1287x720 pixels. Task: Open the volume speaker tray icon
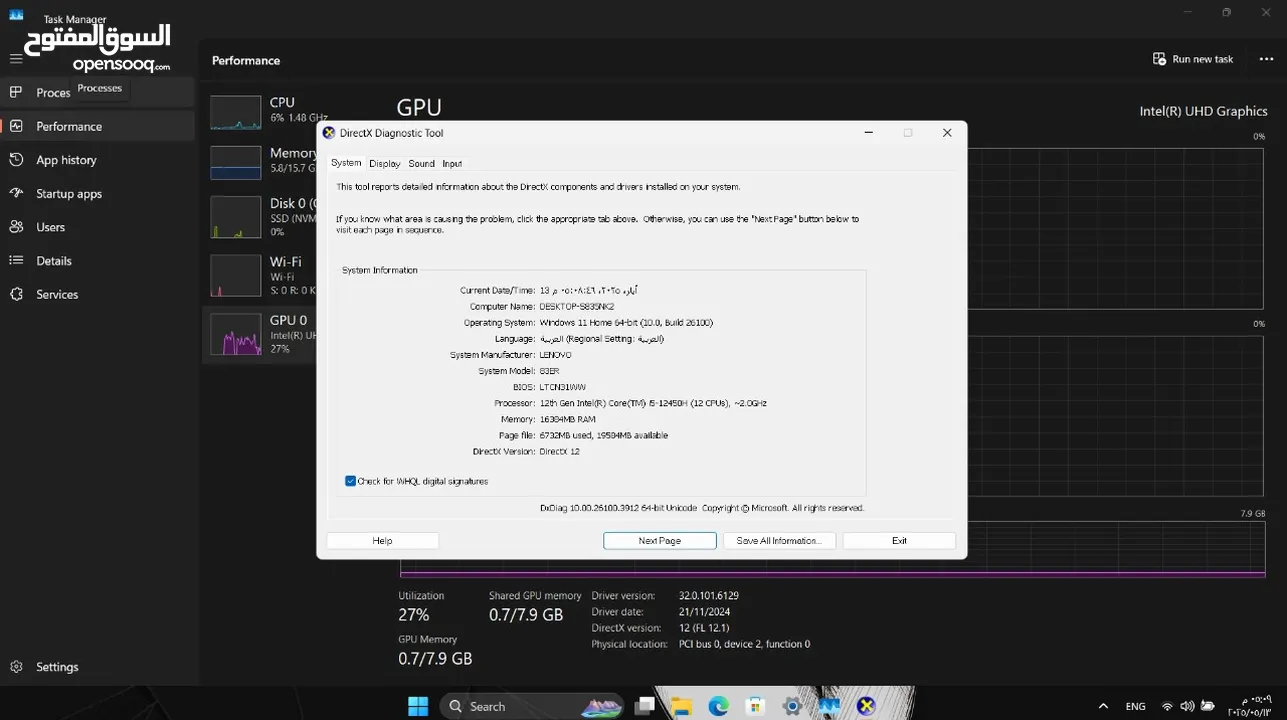pos(1187,706)
